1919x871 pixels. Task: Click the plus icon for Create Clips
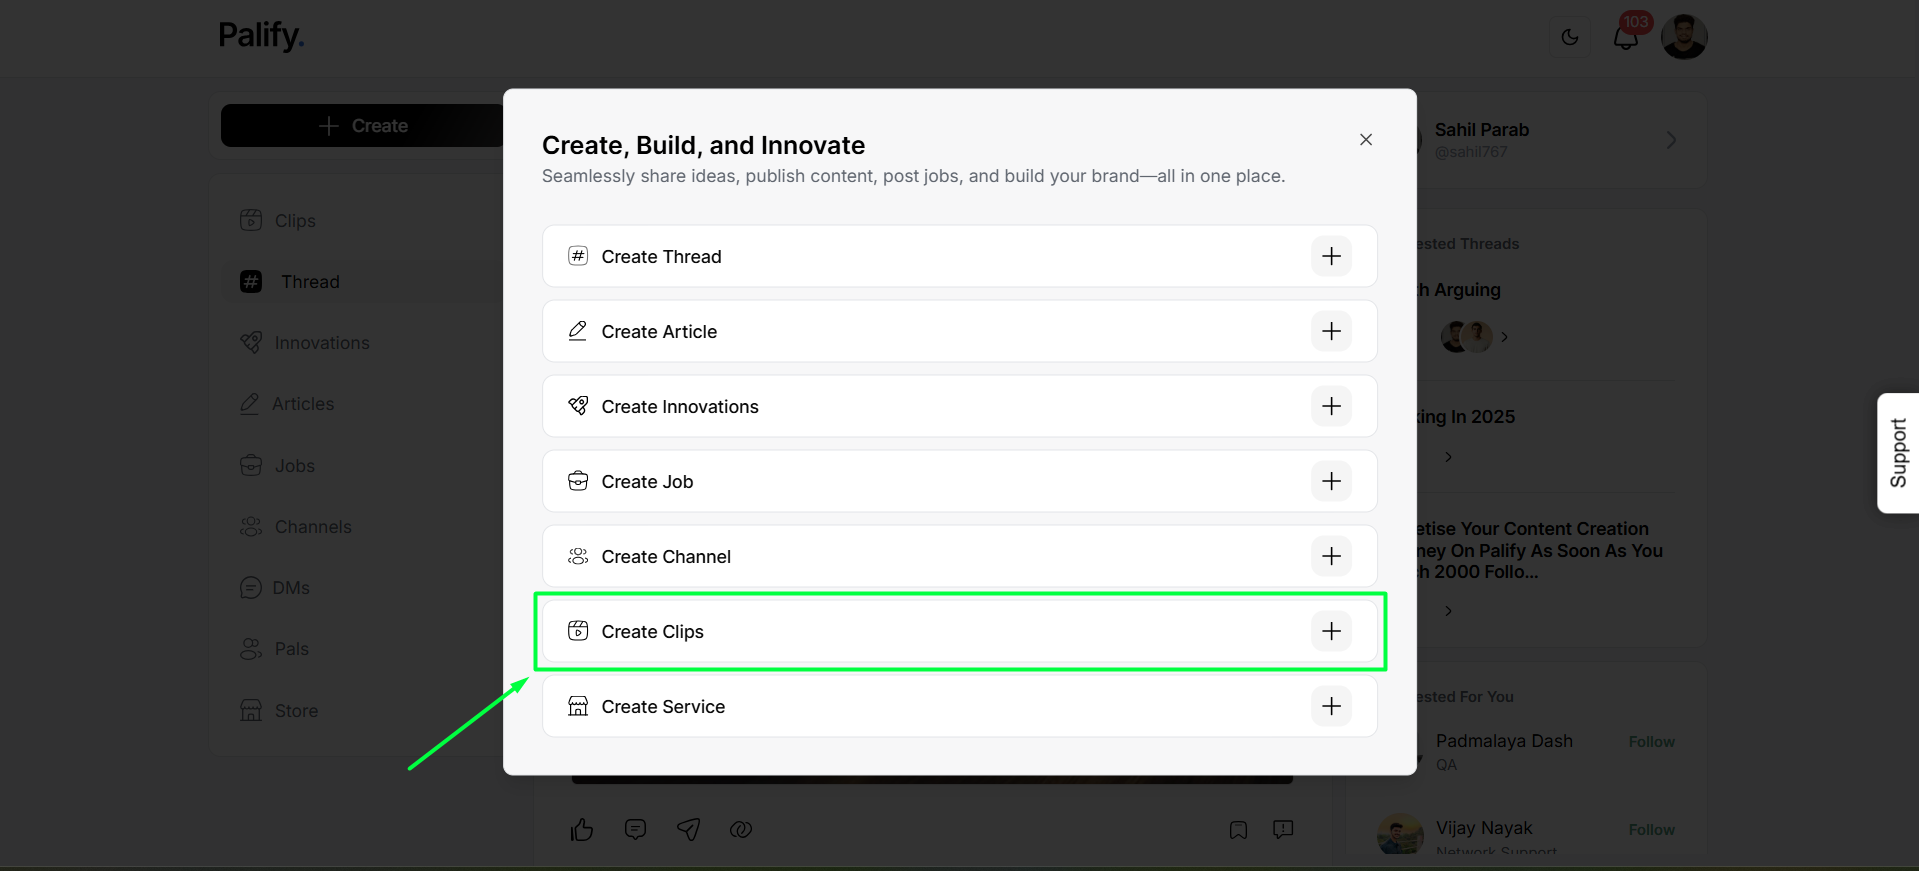(x=1331, y=631)
